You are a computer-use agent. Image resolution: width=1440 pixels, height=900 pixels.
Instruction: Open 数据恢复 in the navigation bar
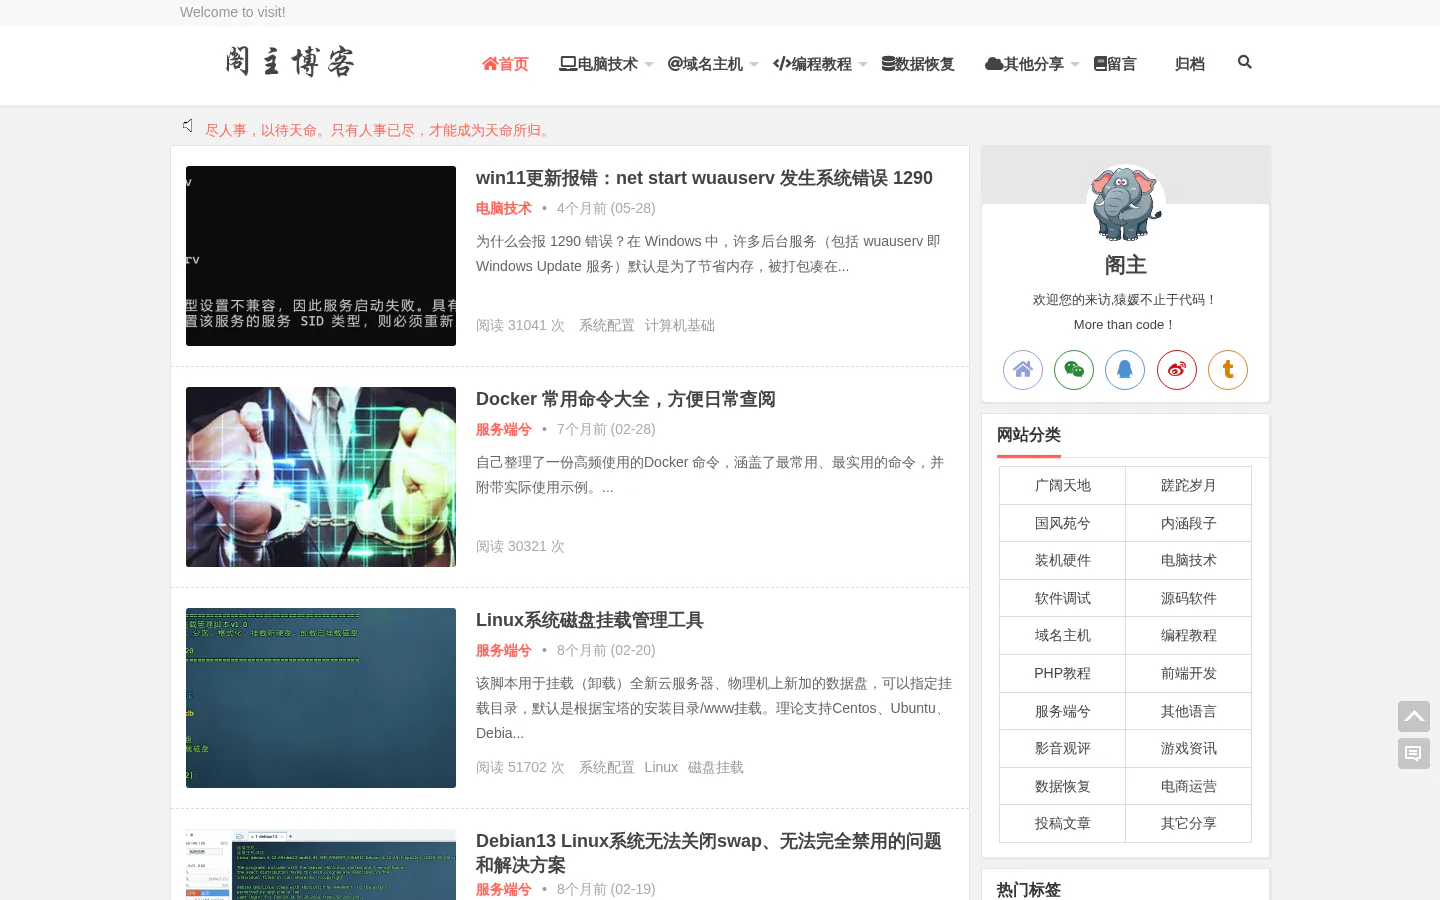point(918,64)
